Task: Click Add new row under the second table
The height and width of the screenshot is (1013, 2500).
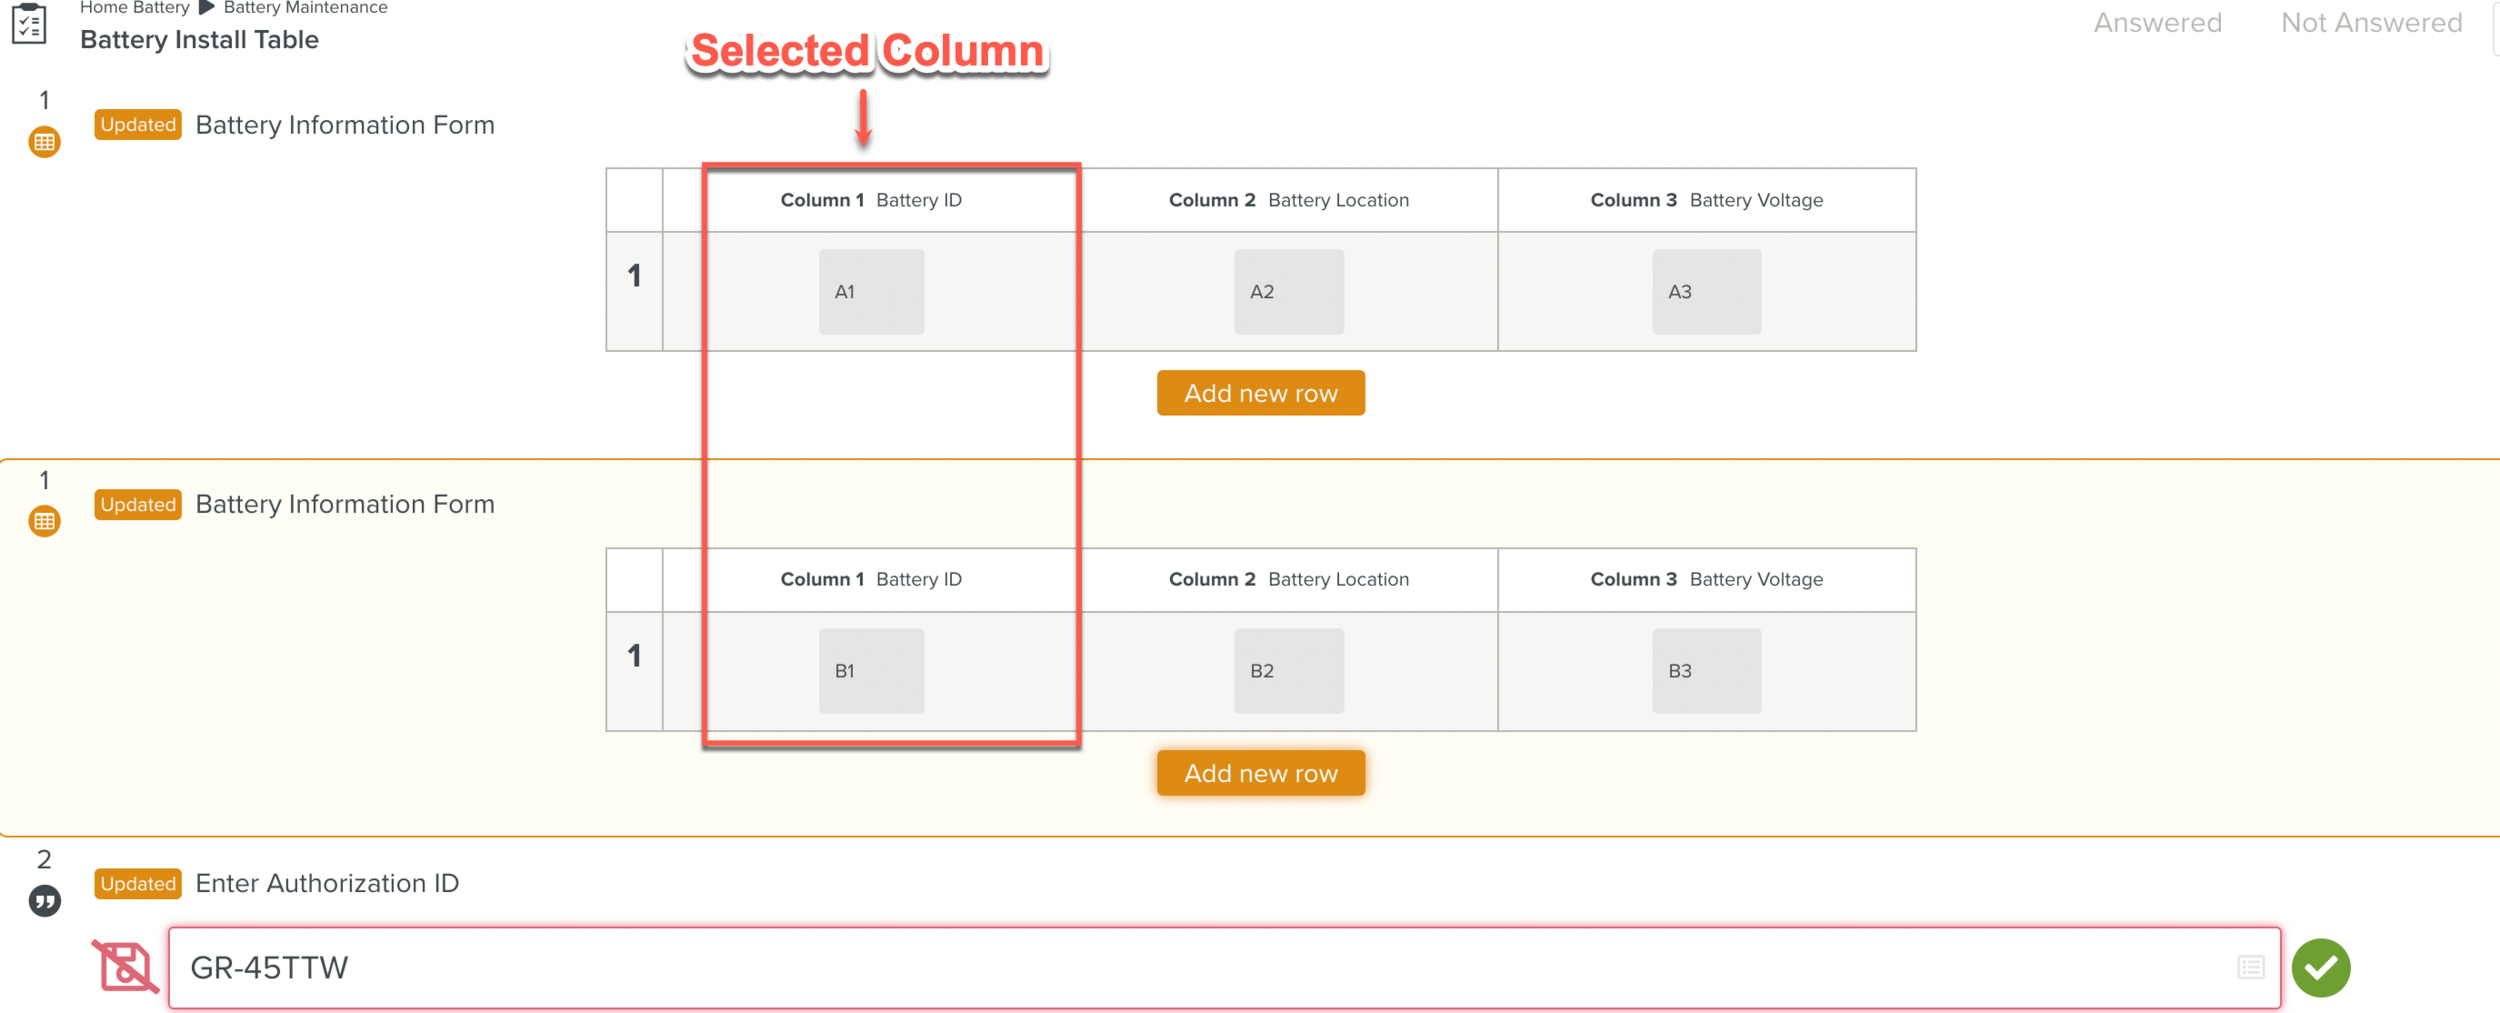Action: click(1260, 773)
